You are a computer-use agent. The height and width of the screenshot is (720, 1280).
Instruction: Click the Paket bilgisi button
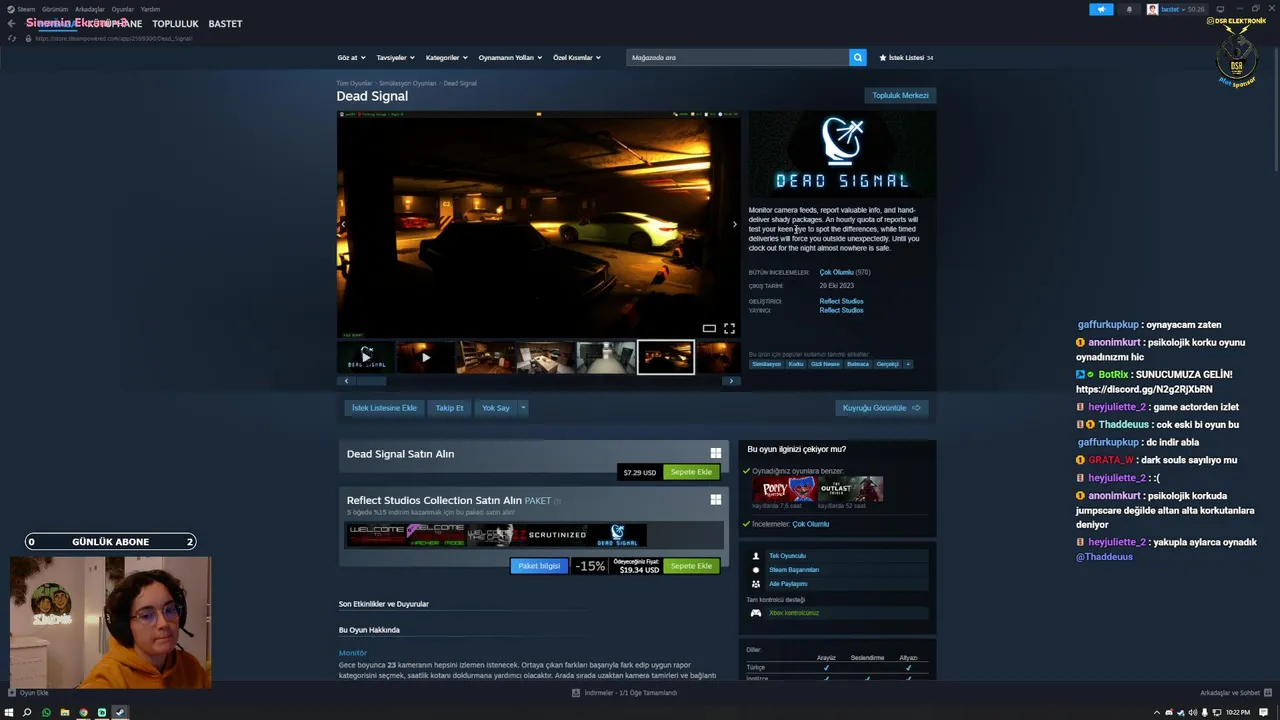click(x=539, y=566)
